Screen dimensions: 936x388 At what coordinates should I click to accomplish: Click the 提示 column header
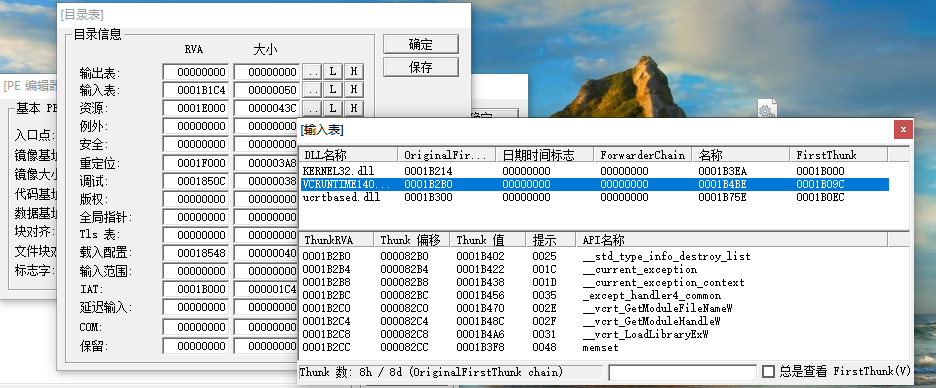click(x=550, y=240)
